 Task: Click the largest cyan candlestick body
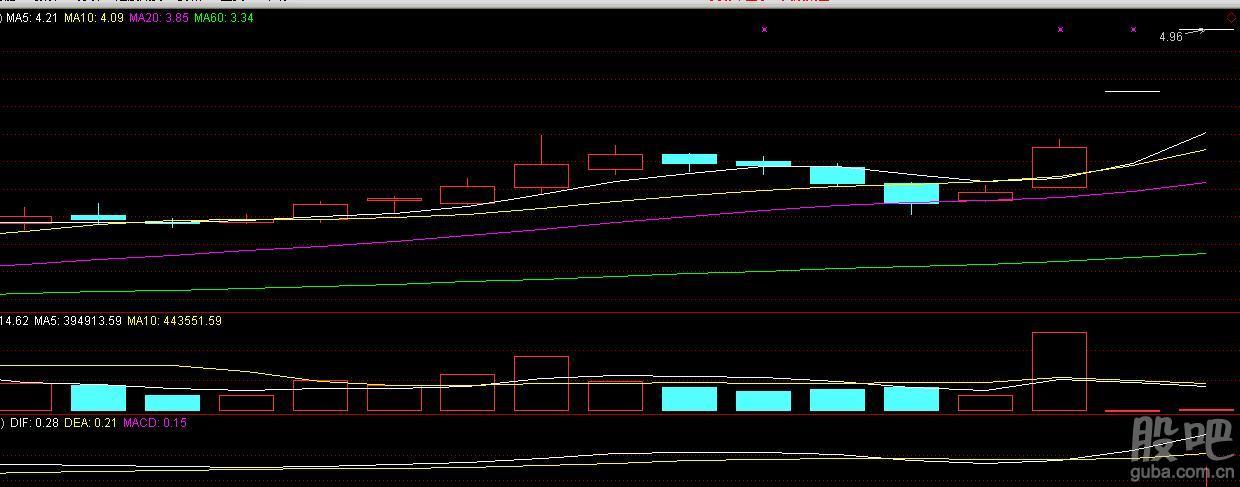[911, 193]
